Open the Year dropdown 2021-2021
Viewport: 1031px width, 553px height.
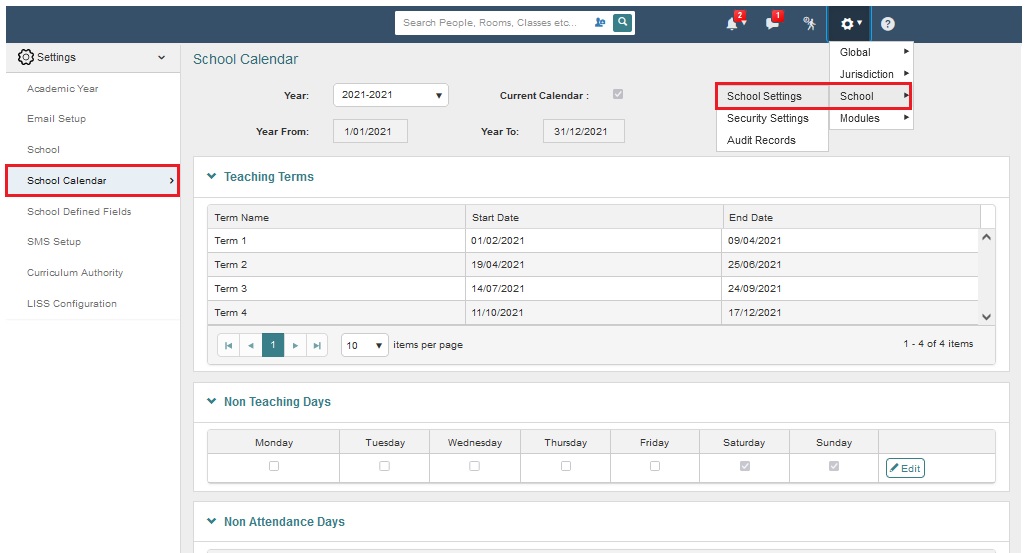(391, 95)
